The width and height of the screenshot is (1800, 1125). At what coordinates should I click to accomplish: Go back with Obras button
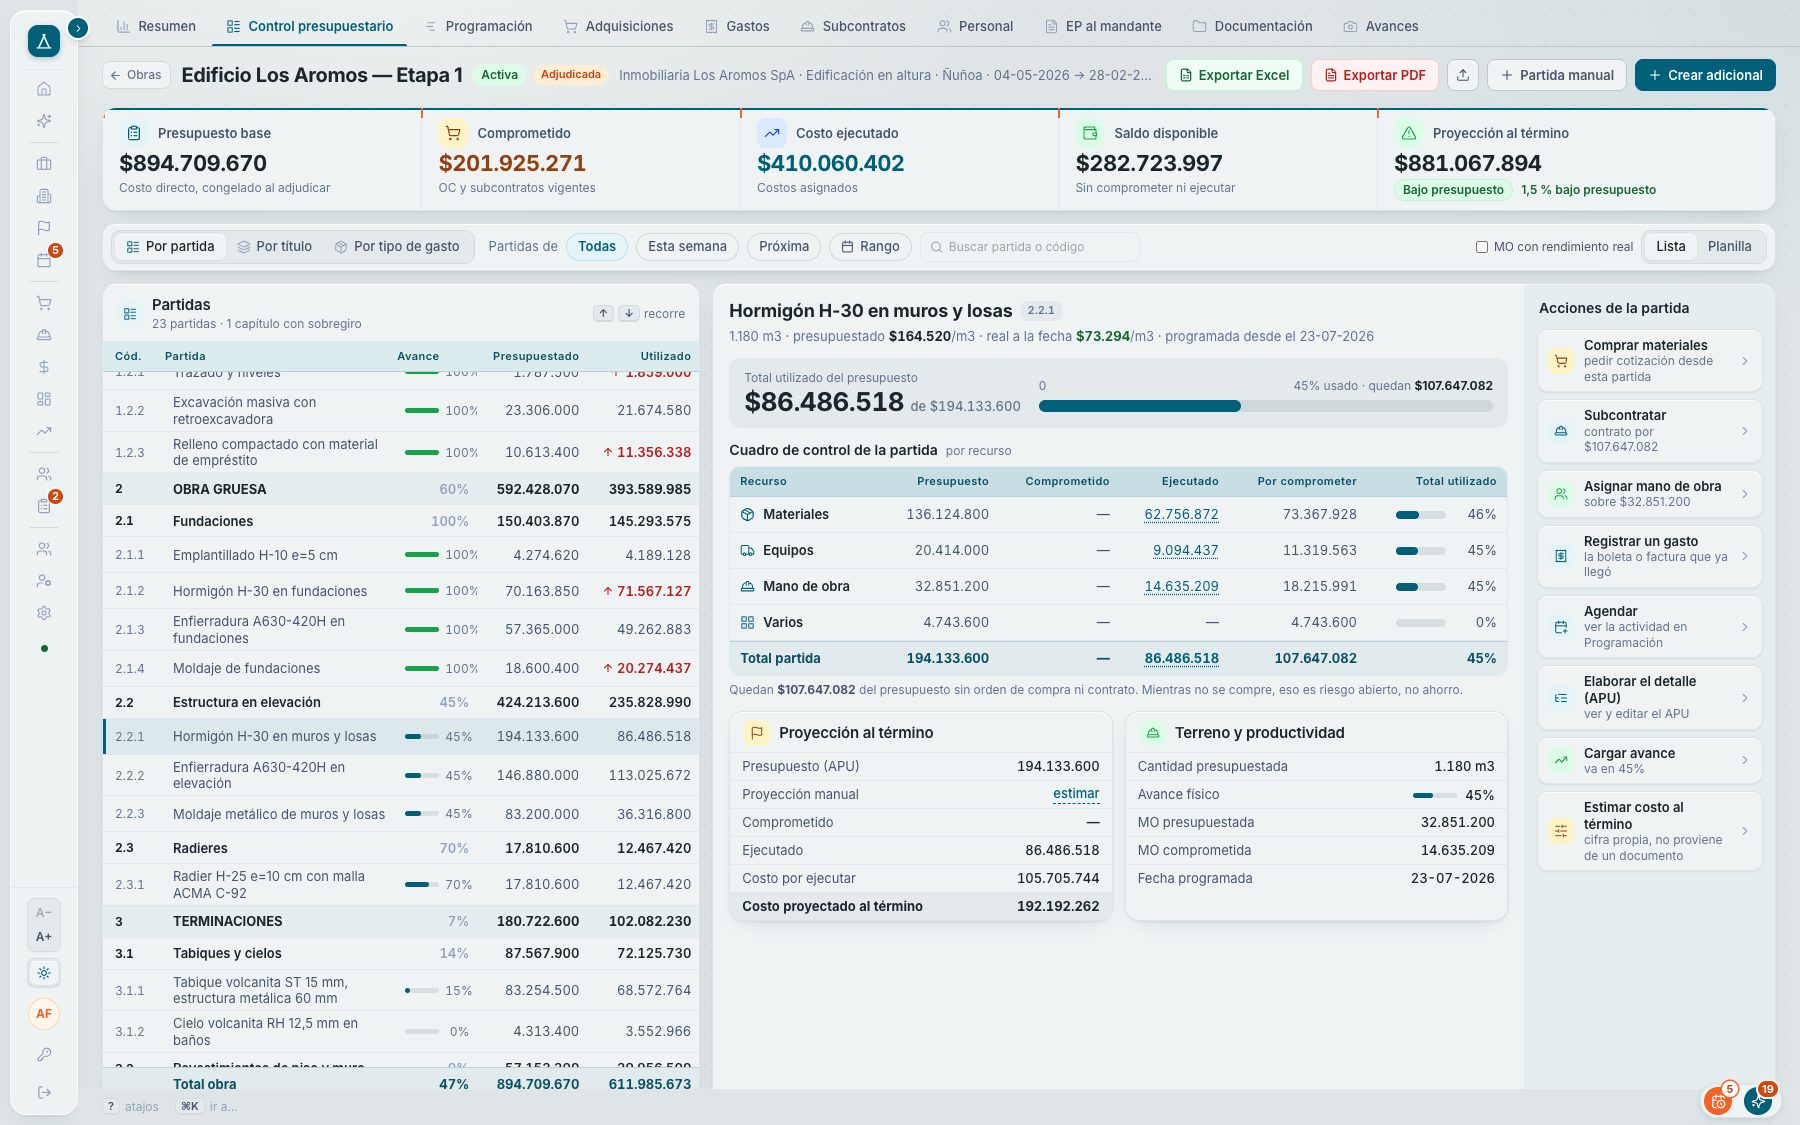point(136,75)
